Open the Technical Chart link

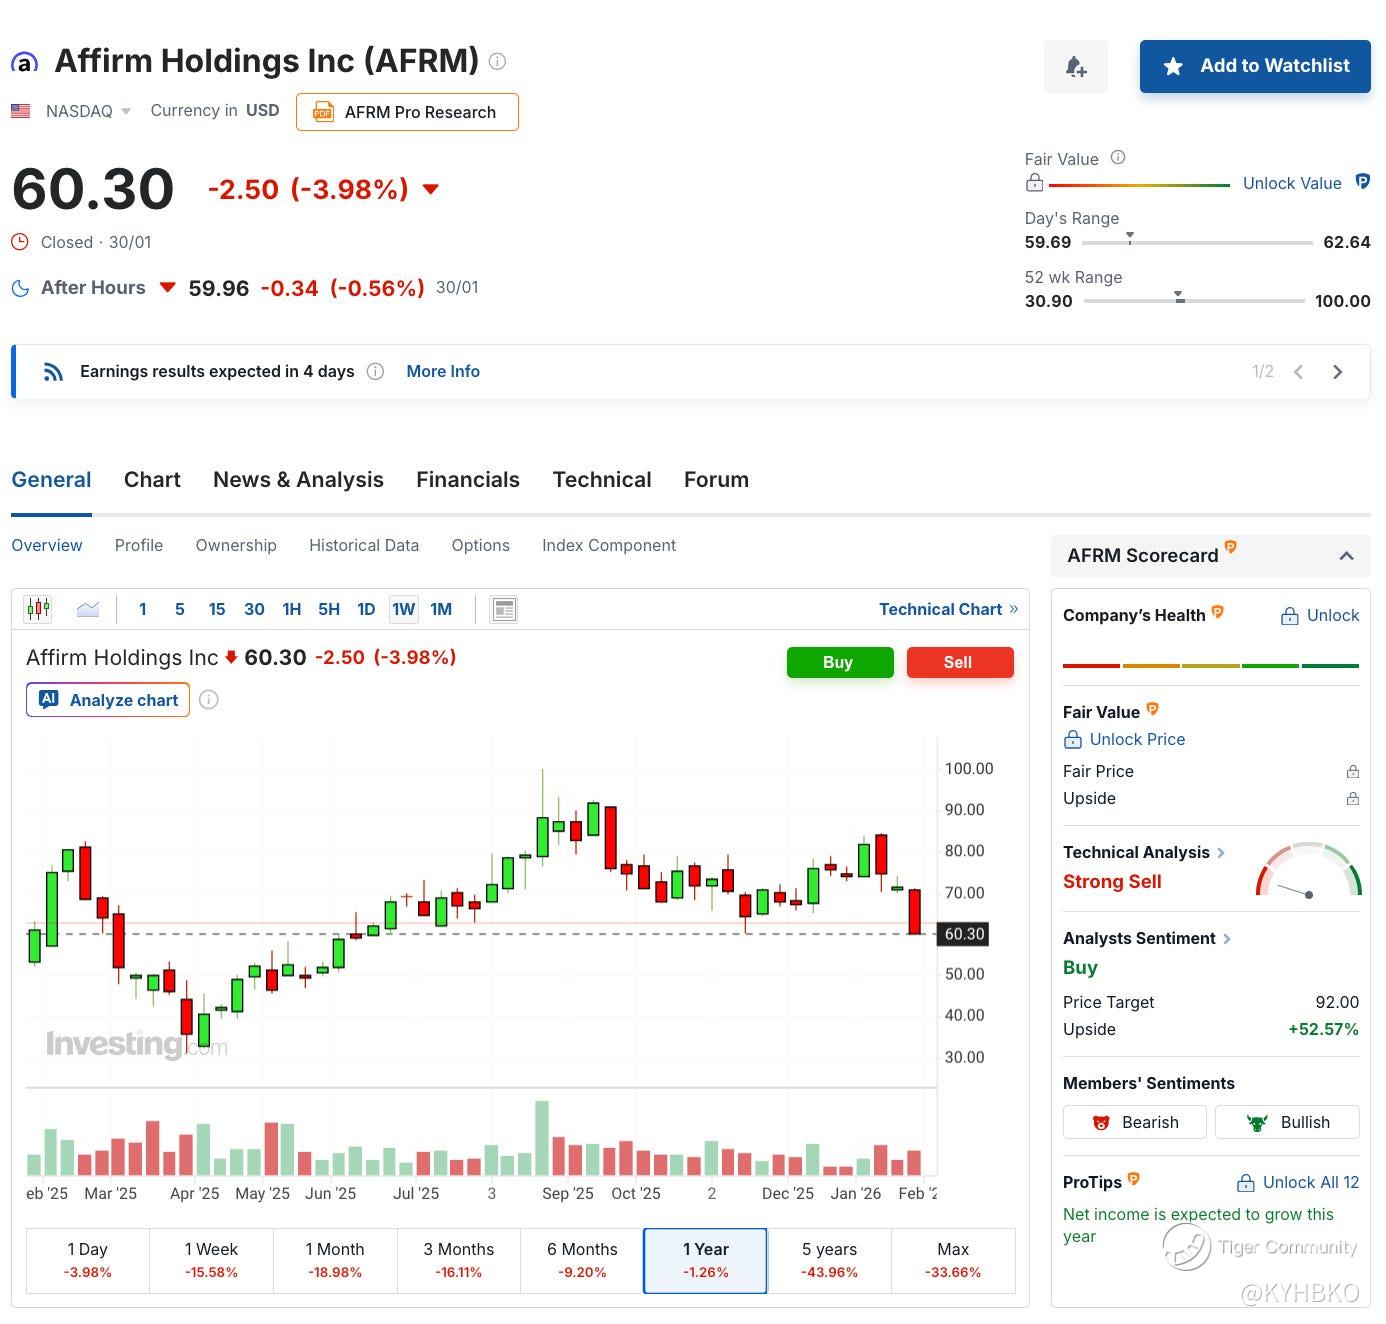[948, 609]
